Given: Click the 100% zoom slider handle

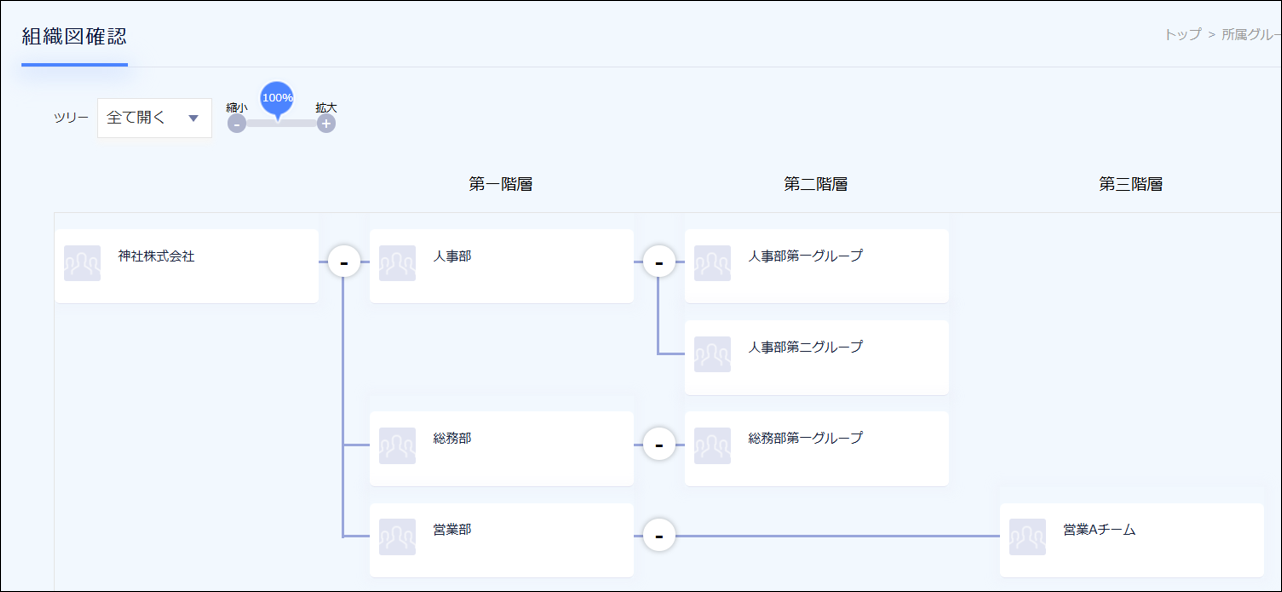Looking at the screenshot, I should (277, 99).
